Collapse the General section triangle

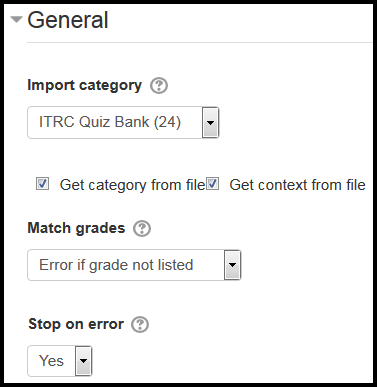(x=16, y=19)
